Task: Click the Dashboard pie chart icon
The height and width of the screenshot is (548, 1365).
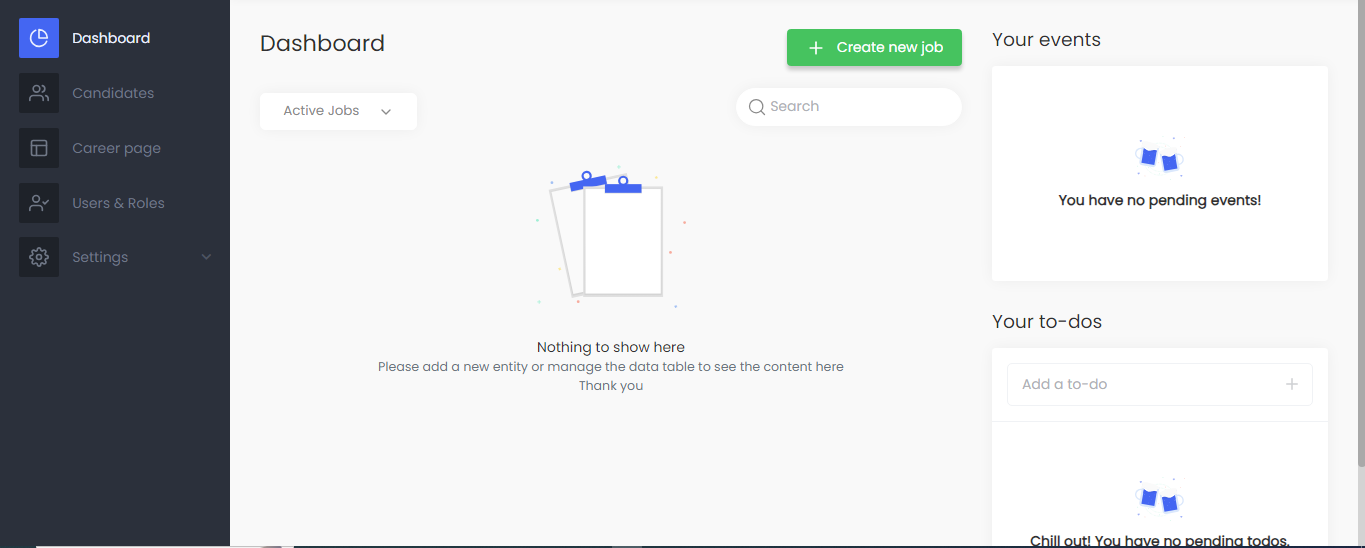Action: coord(39,38)
